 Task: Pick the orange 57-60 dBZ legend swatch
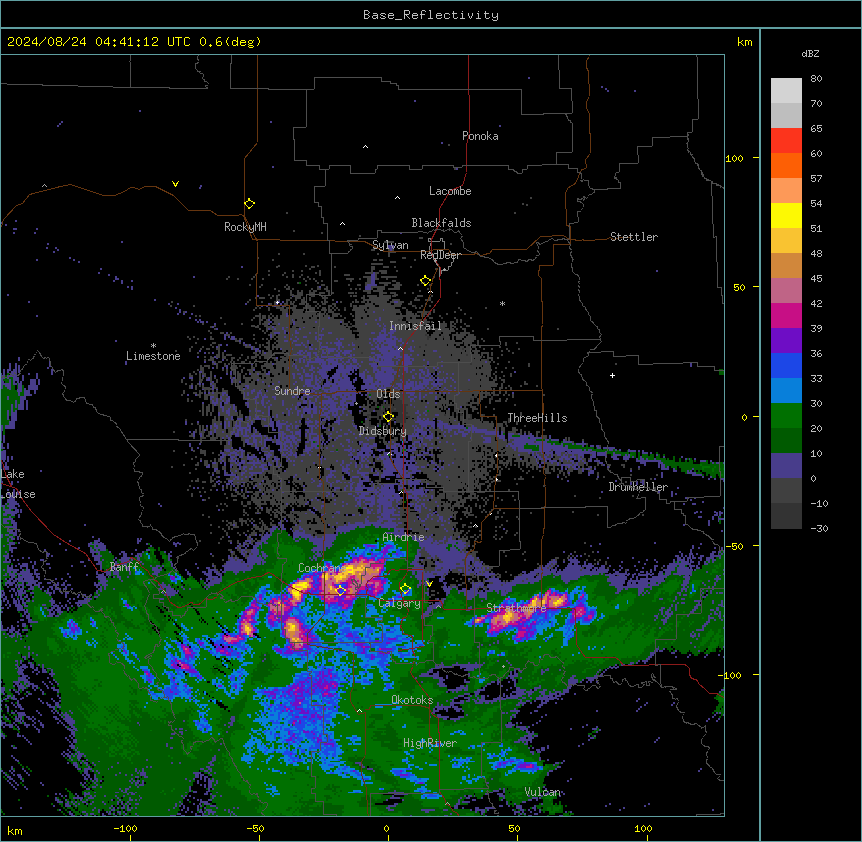(x=786, y=165)
